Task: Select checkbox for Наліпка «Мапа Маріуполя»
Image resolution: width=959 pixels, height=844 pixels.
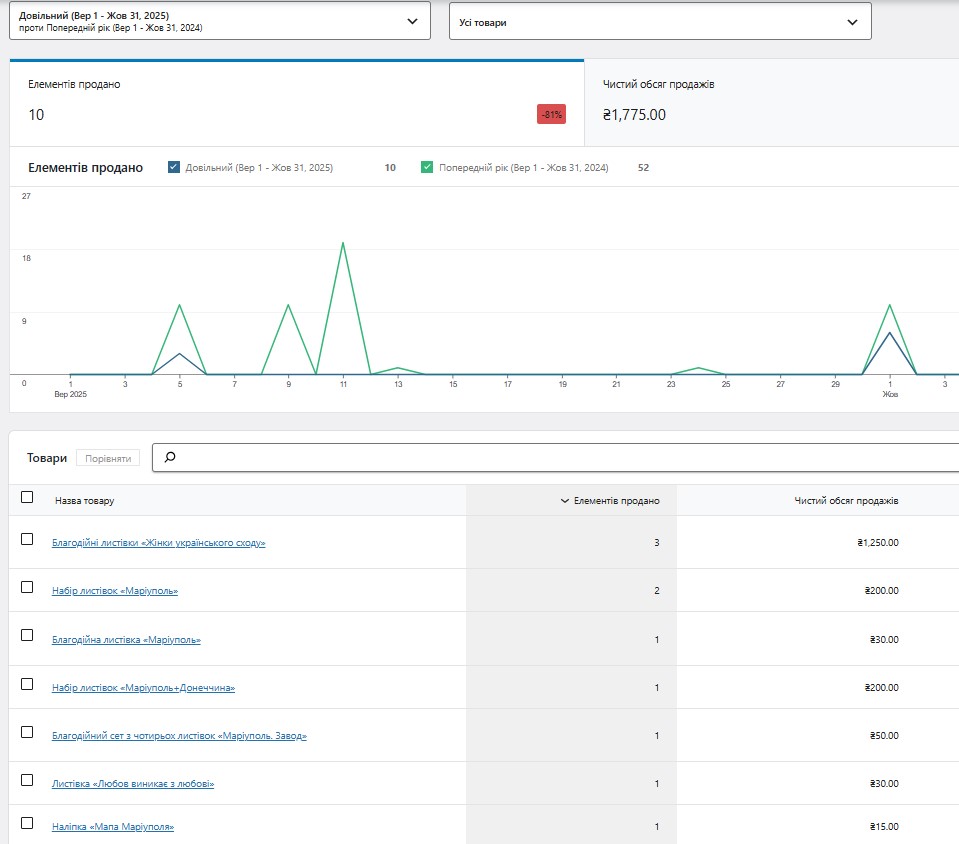Action: (x=27, y=823)
